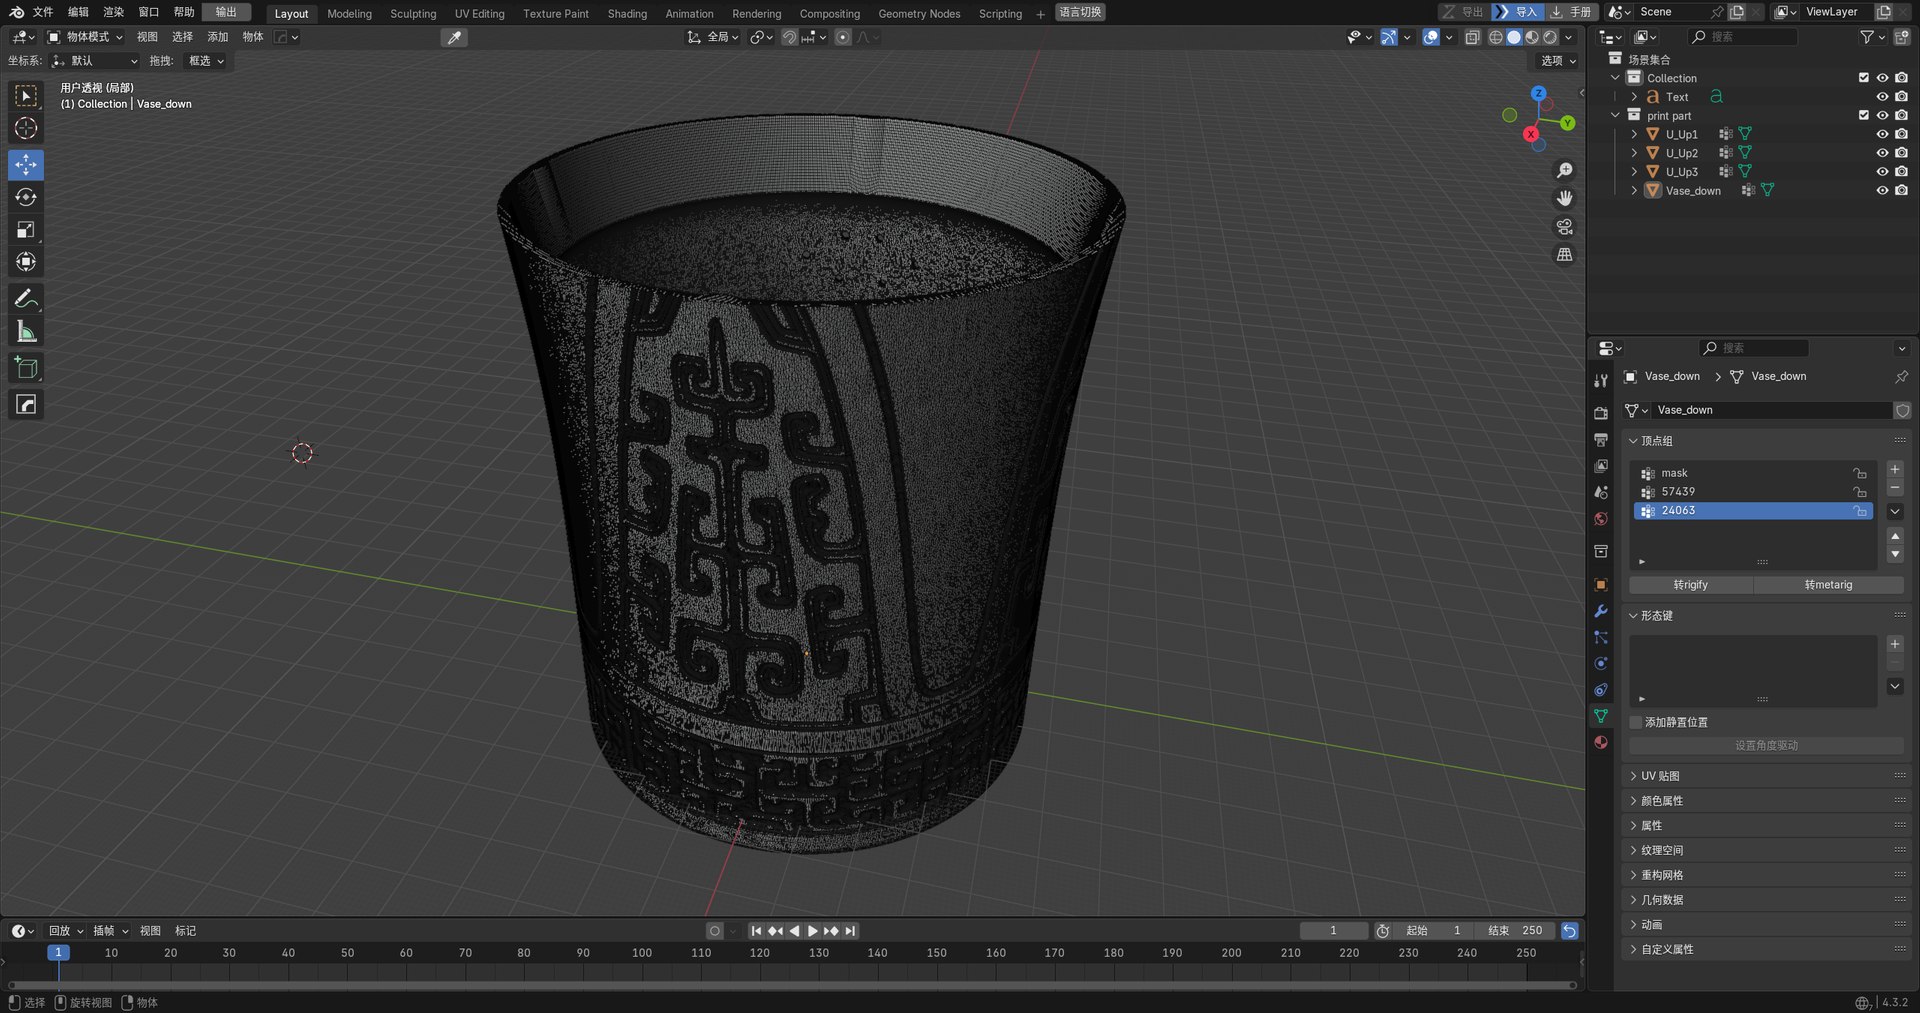The image size is (1920, 1013).
Task: Open the Material properties tab icon
Action: pos(1601,742)
